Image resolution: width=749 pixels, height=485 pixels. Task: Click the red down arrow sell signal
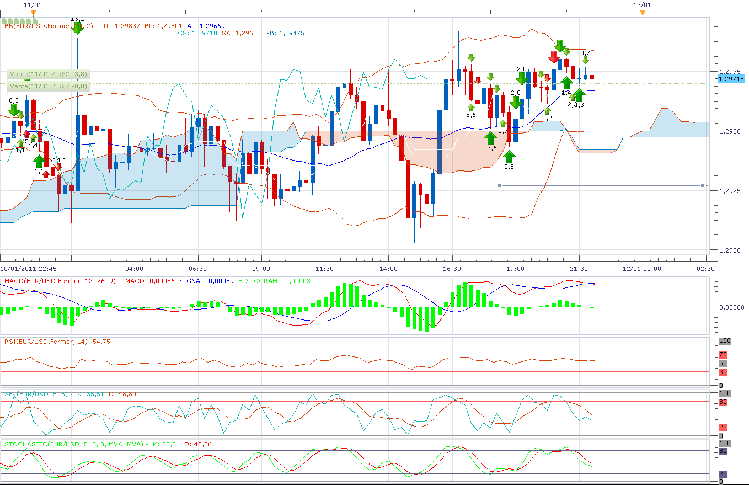click(x=554, y=59)
